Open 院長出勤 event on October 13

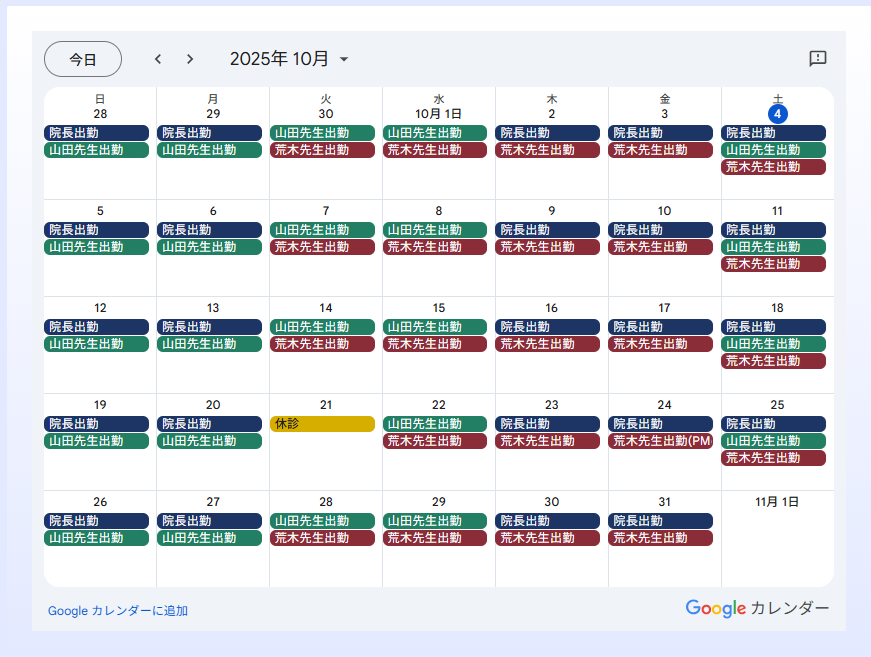coord(209,327)
